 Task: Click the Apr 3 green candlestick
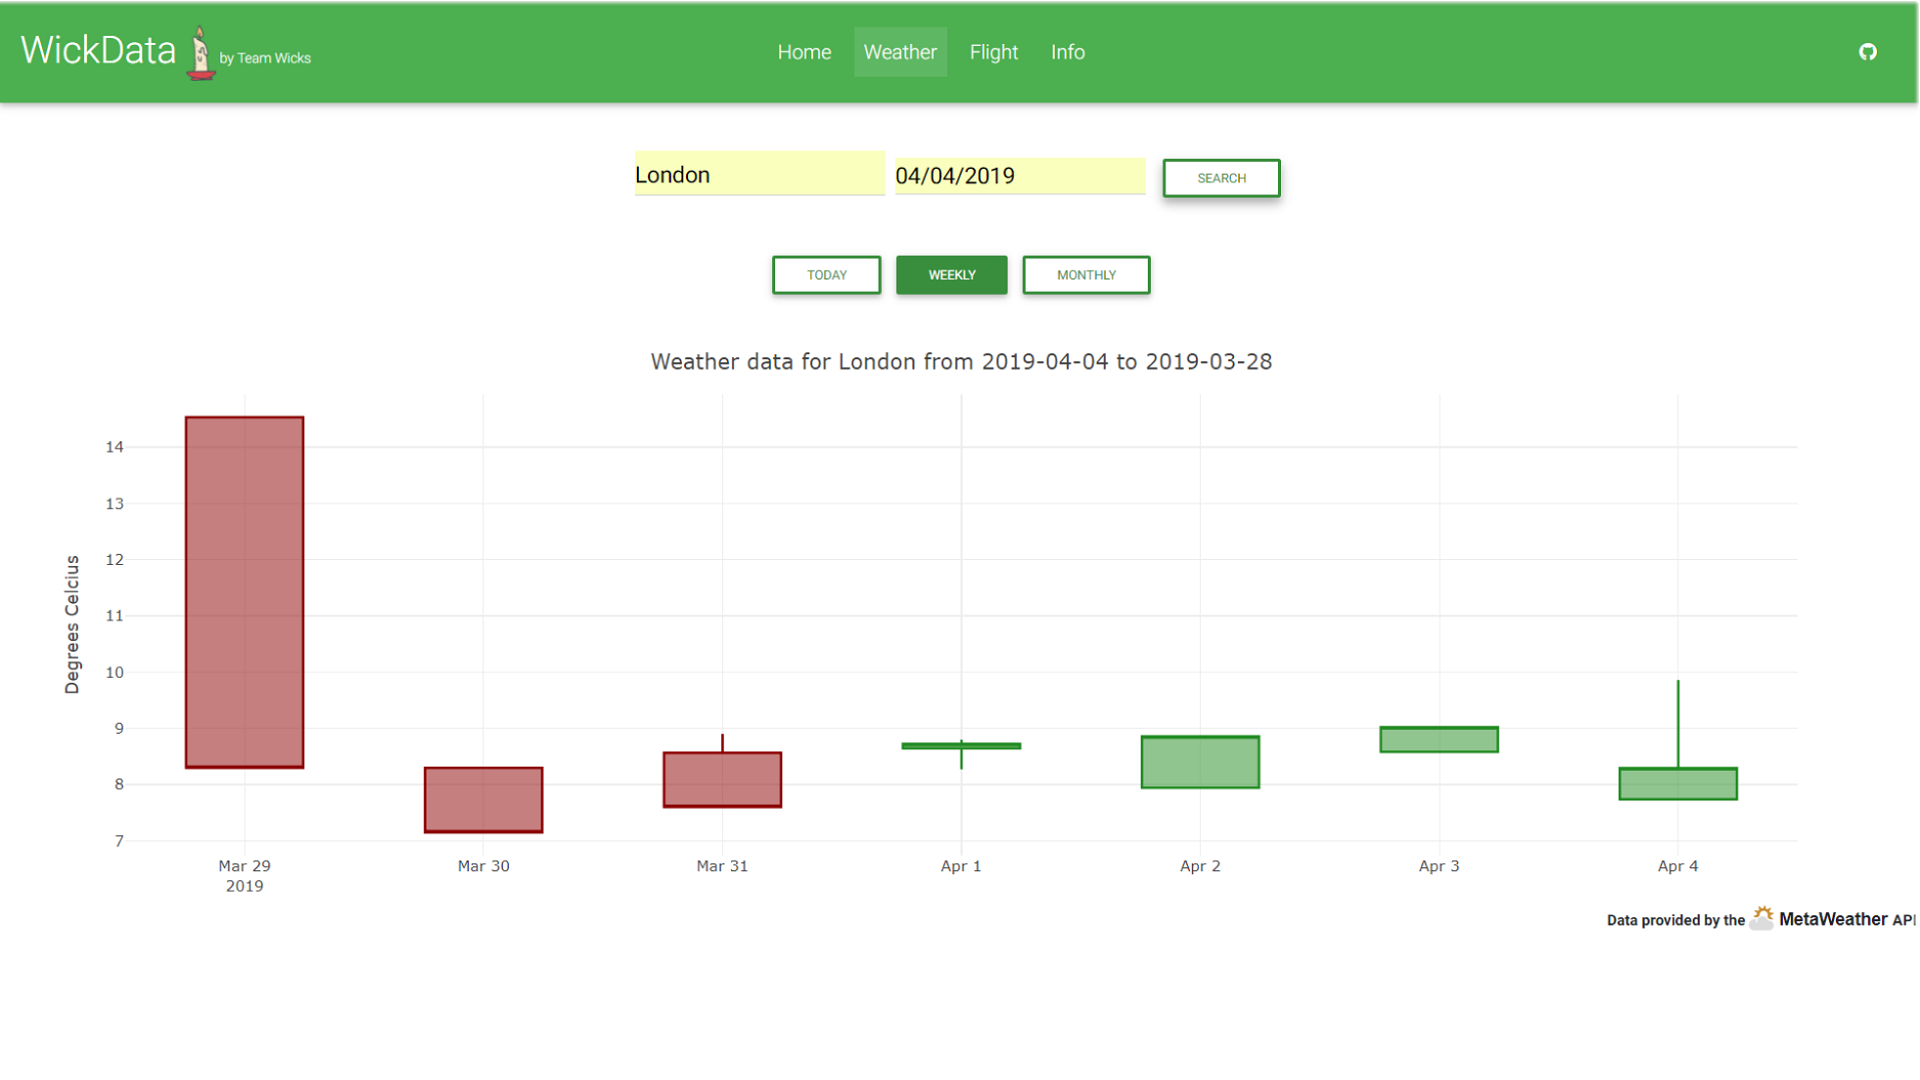coord(1438,740)
